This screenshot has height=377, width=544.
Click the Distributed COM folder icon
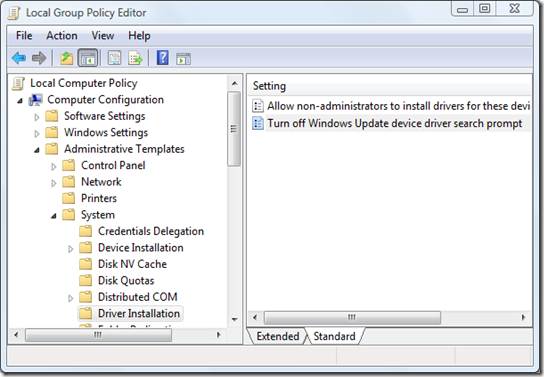(x=85, y=297)
